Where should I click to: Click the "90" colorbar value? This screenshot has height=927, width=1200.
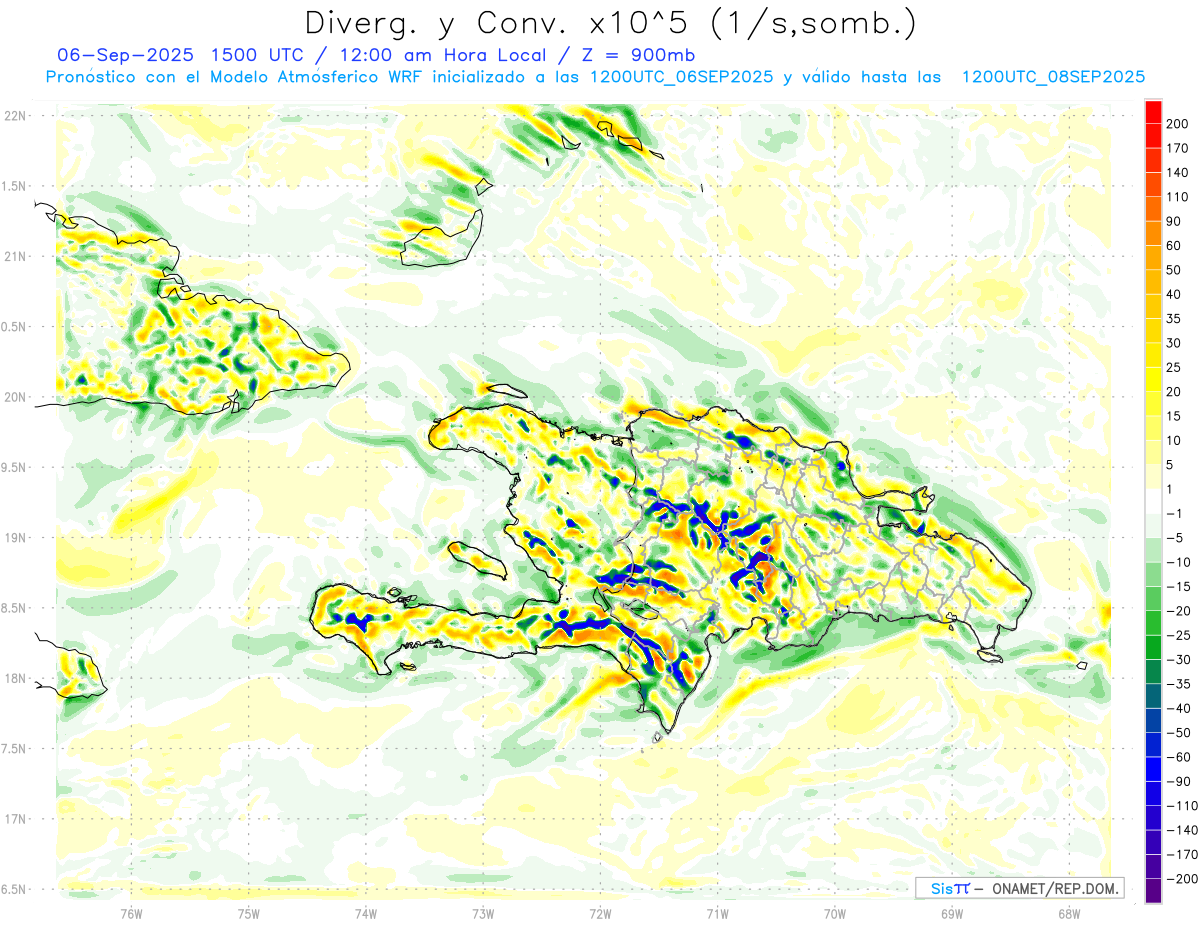[x=1175, y=222]
